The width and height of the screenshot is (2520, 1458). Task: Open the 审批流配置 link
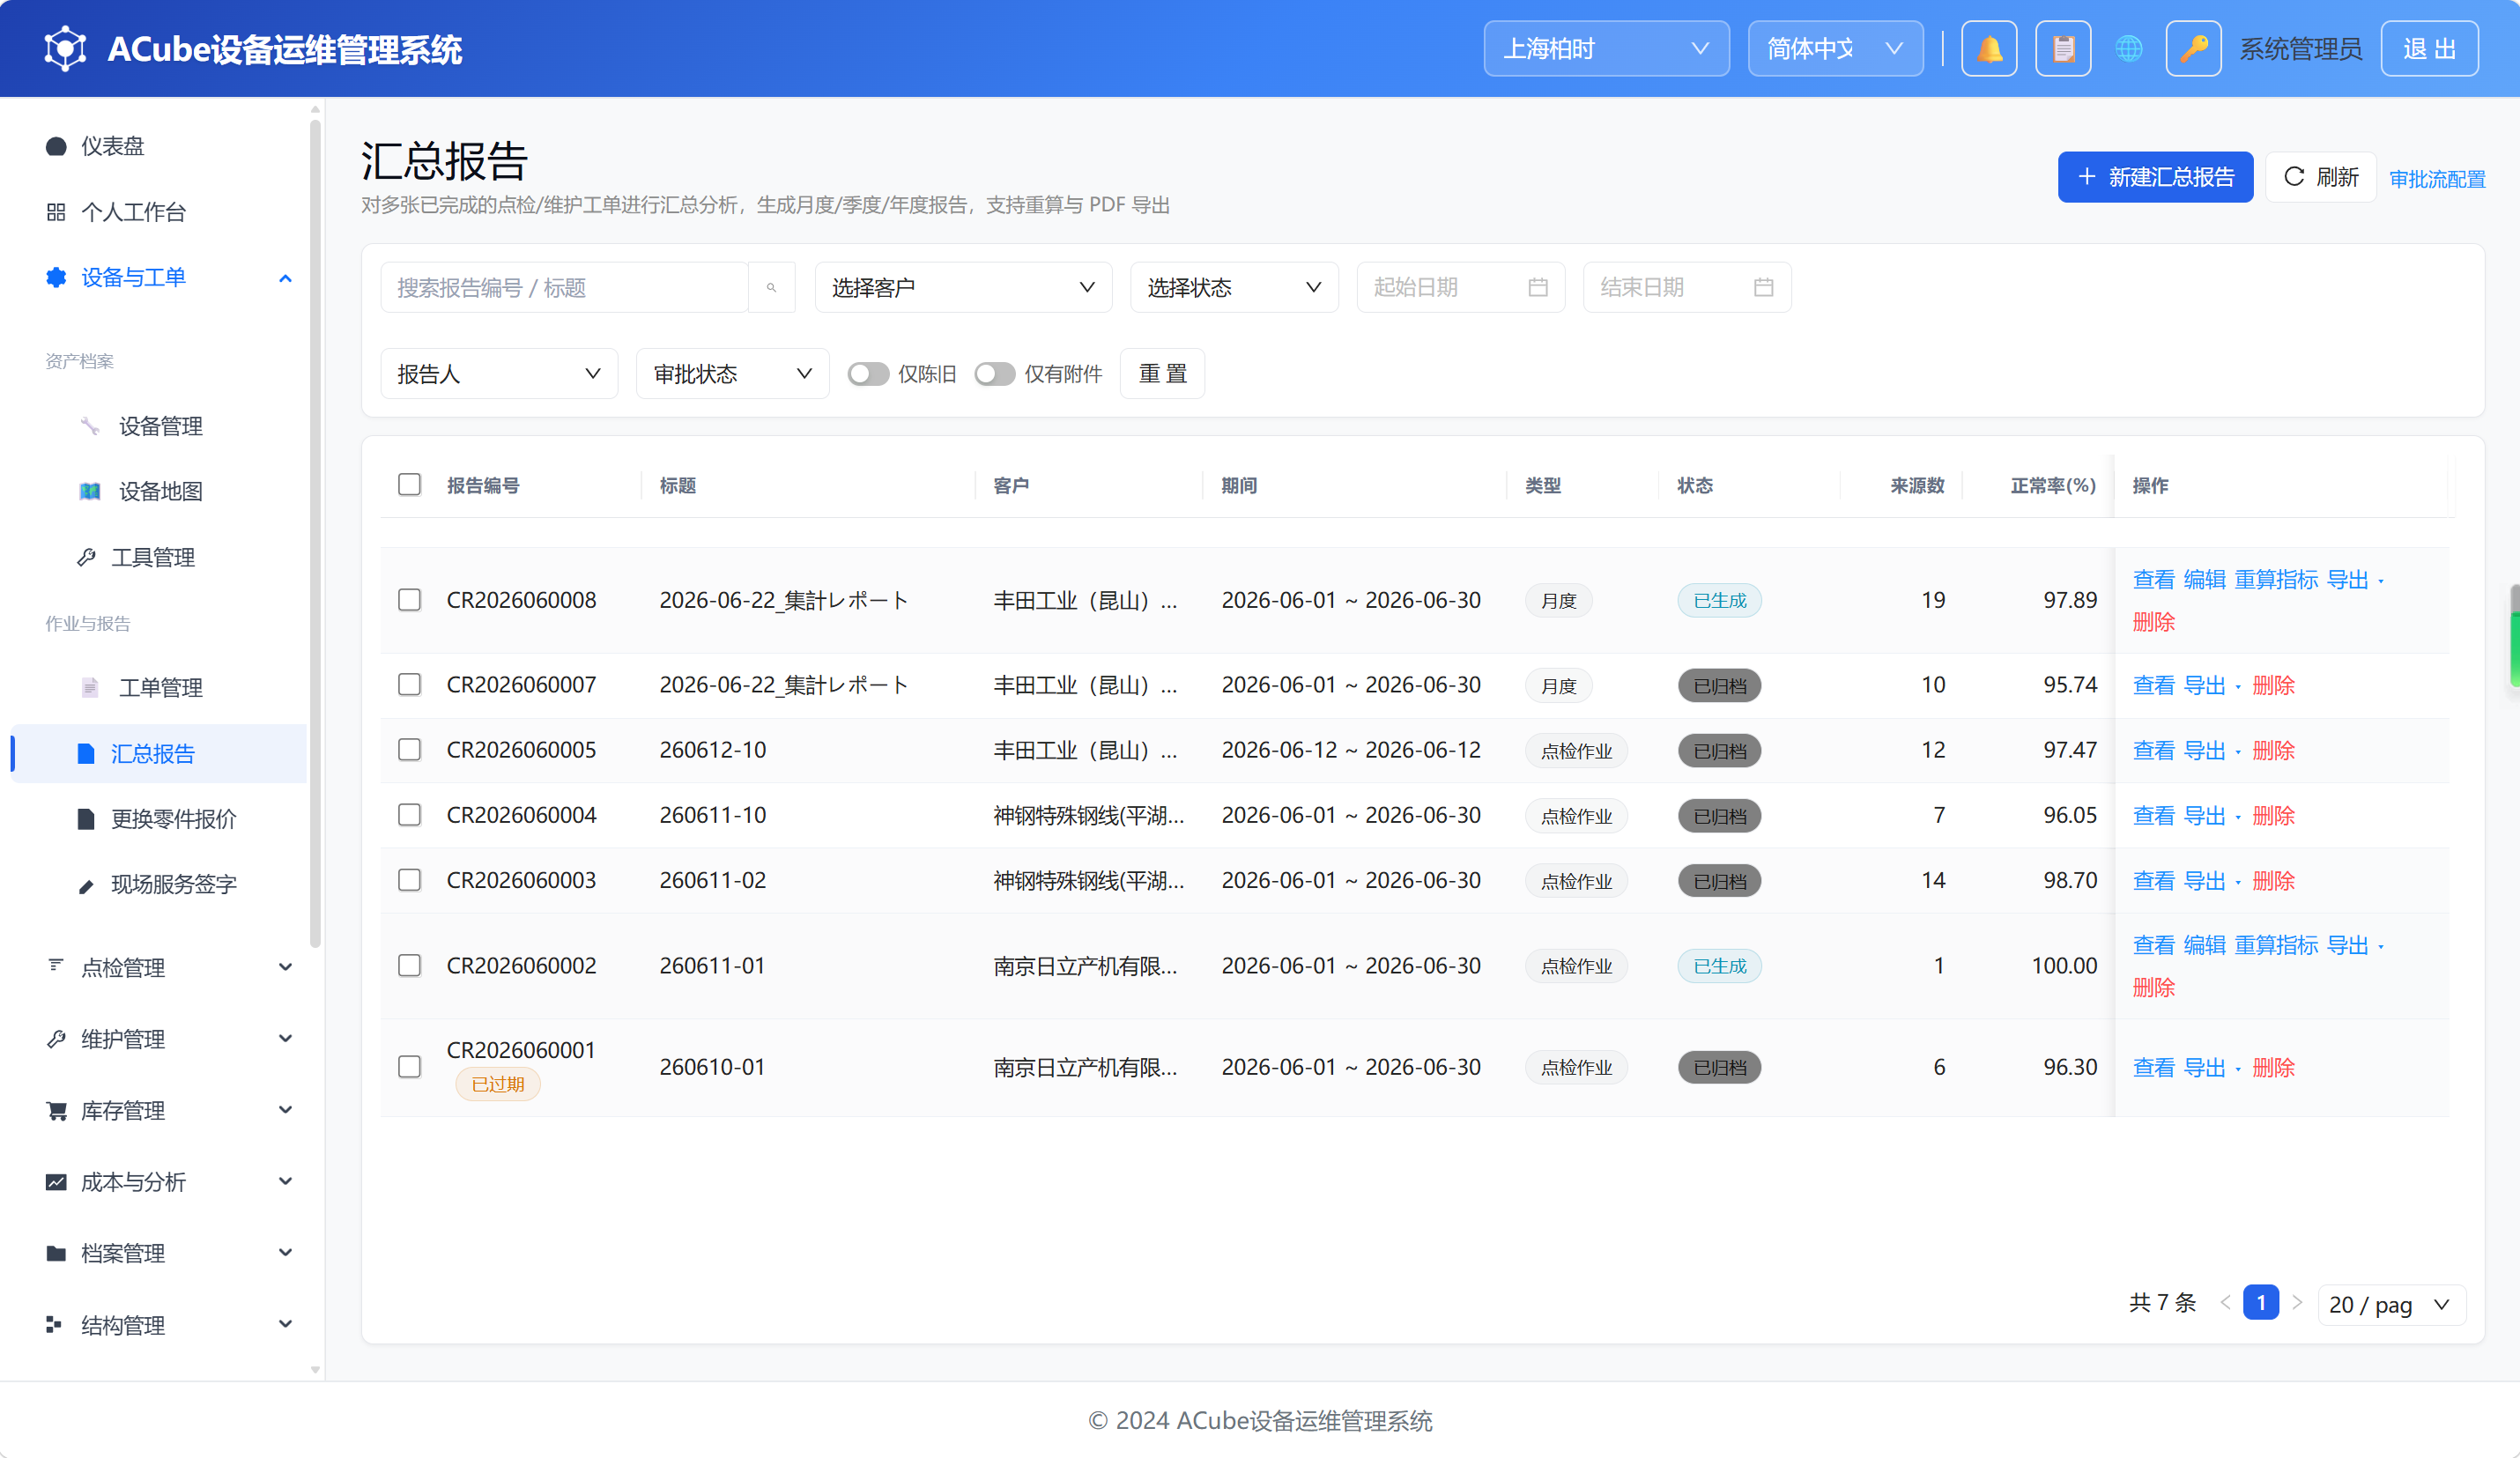2437,179
